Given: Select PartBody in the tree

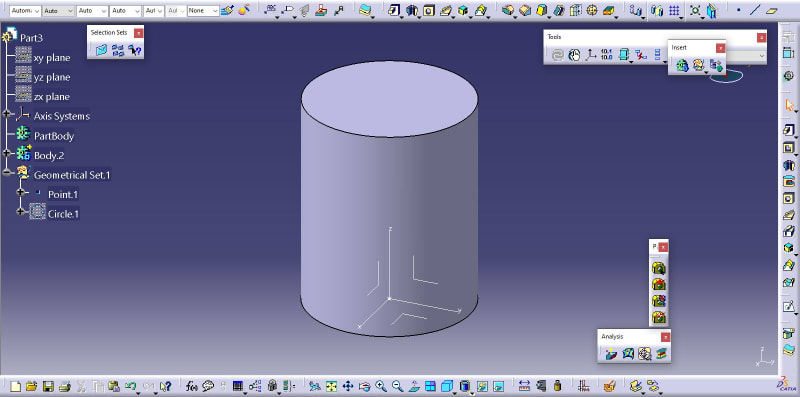Looking at the screenshot, I should [54, 136].
